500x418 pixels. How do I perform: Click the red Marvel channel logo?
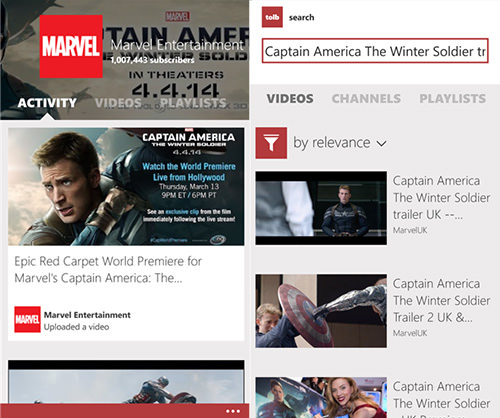[71, 46]
